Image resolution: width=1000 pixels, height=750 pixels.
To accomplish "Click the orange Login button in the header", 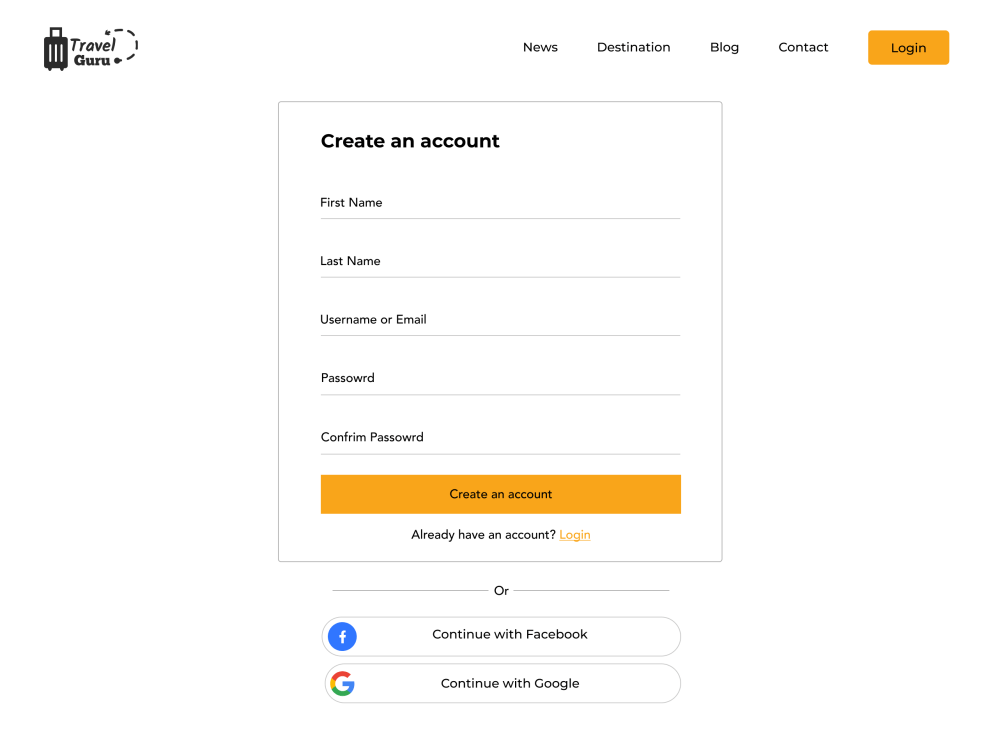I will tap(908, 47).
